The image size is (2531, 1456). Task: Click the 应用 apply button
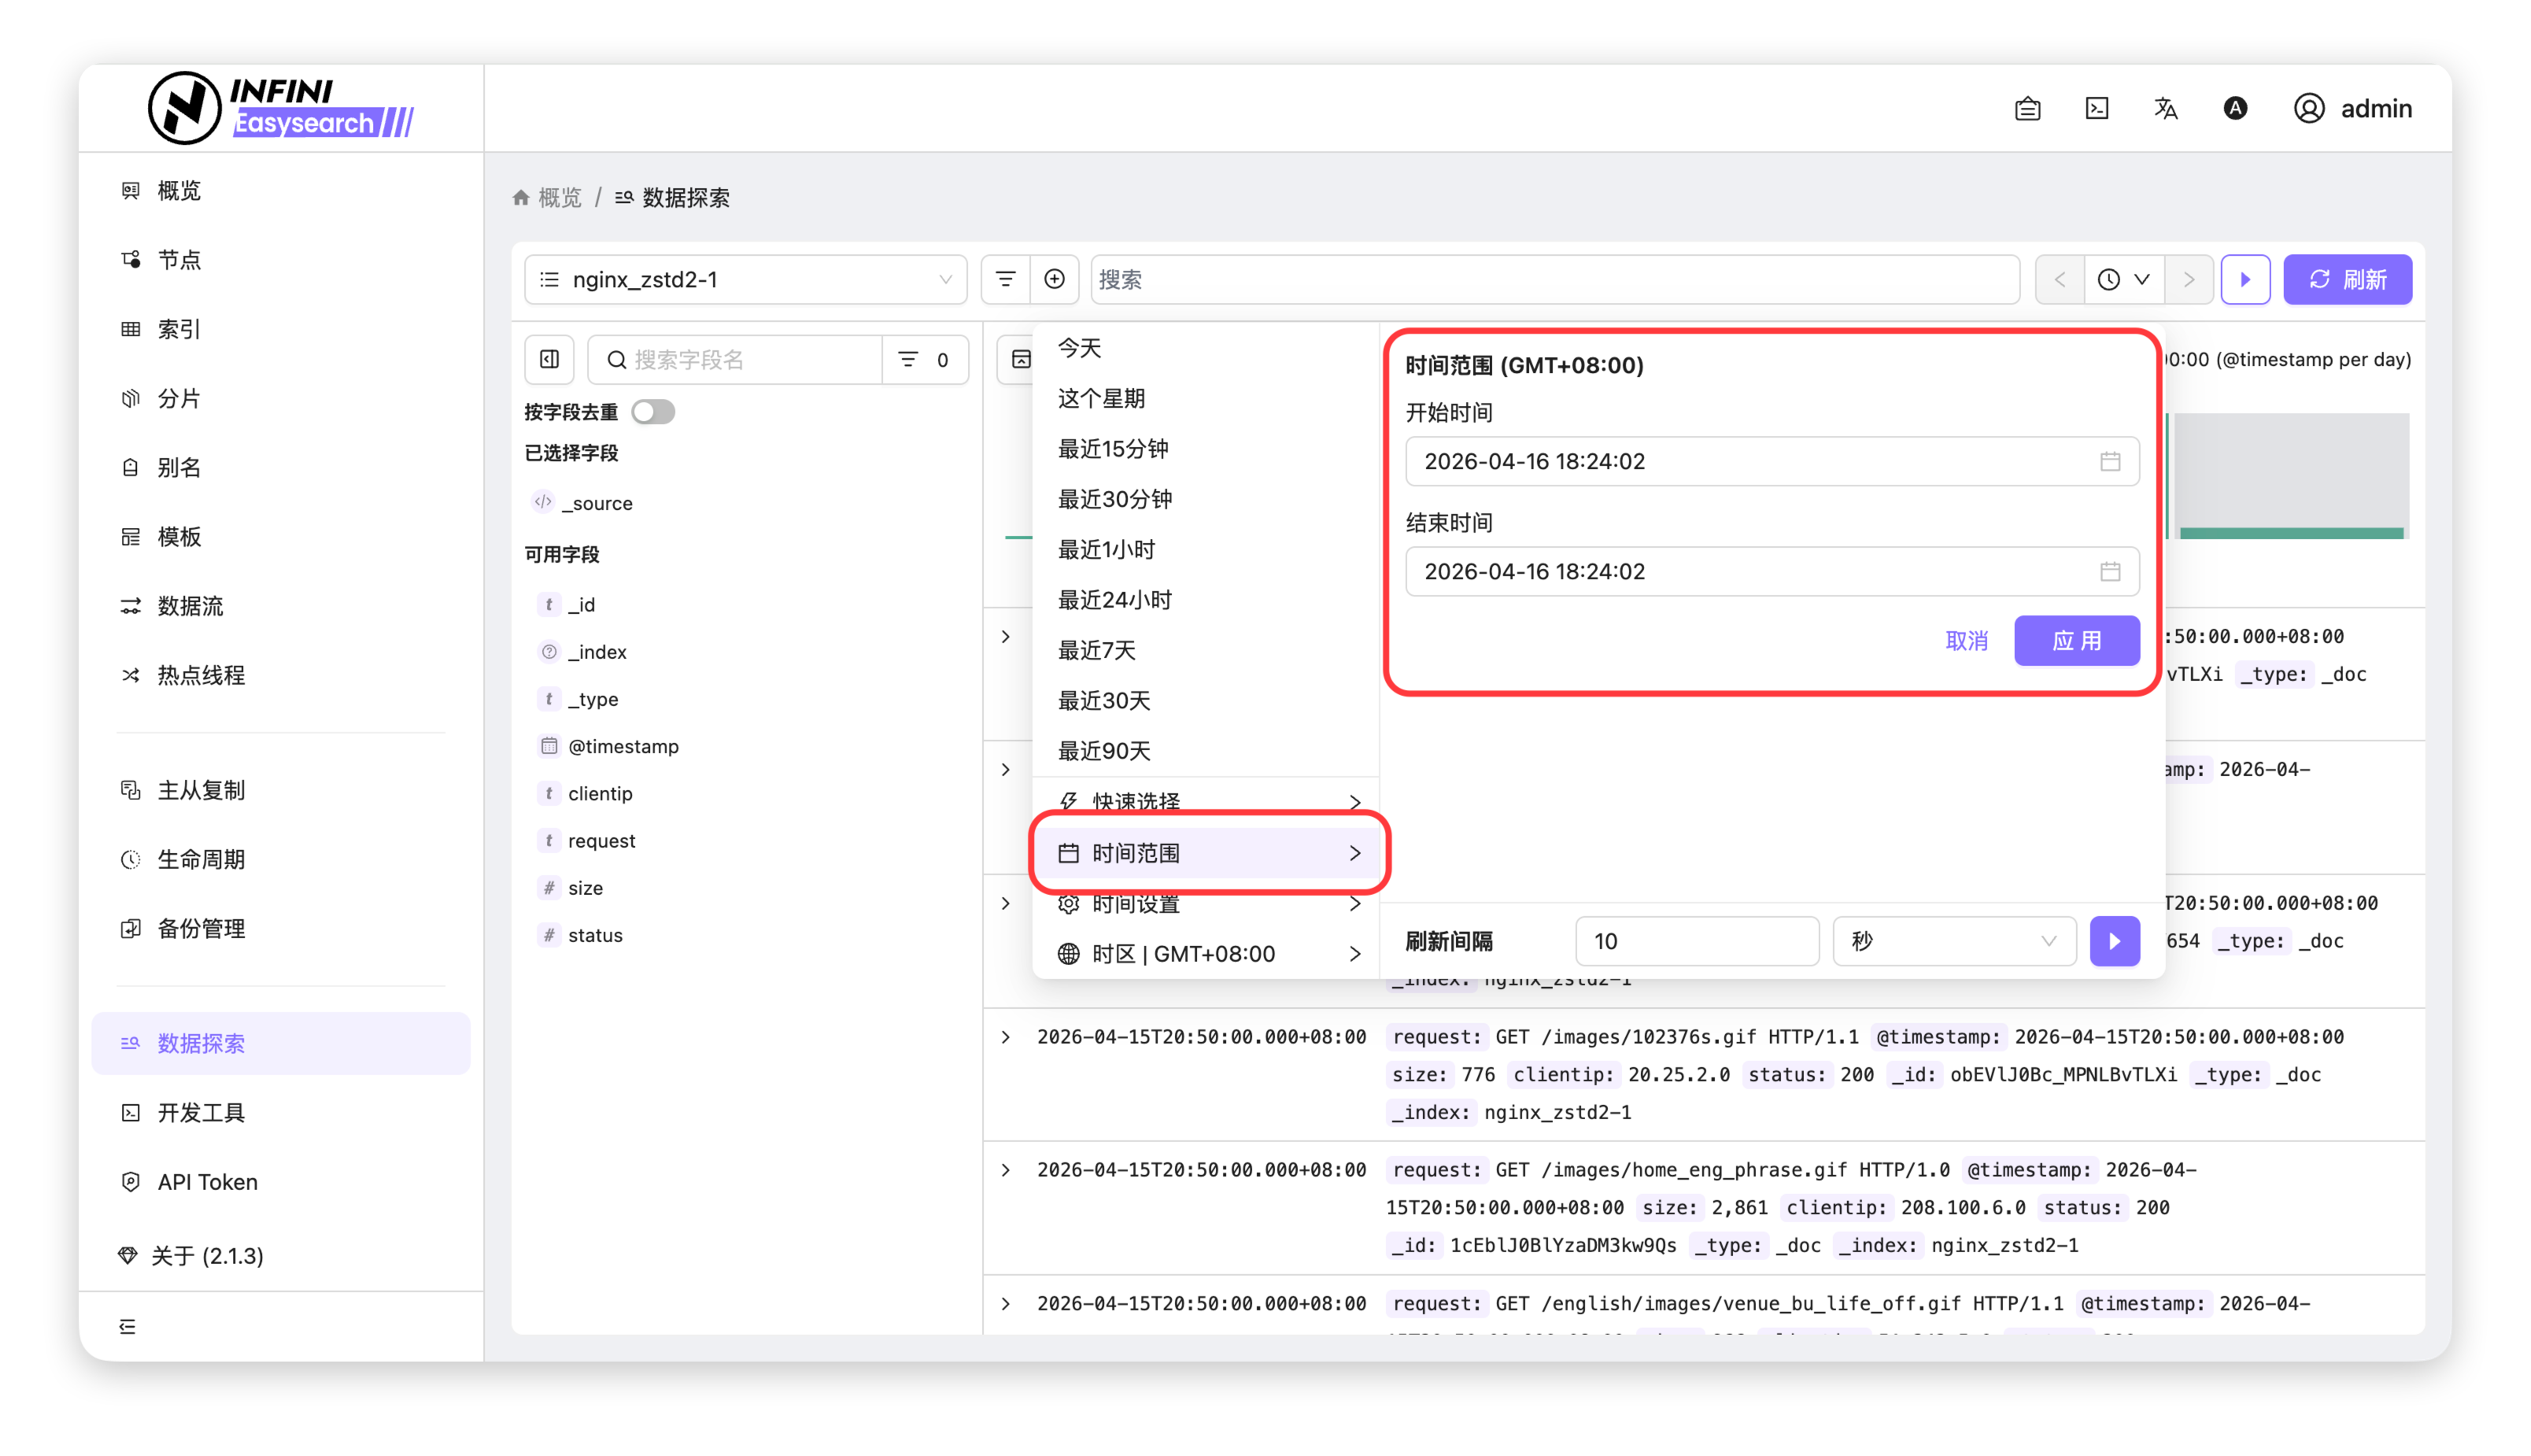[x=2076, y=641]
